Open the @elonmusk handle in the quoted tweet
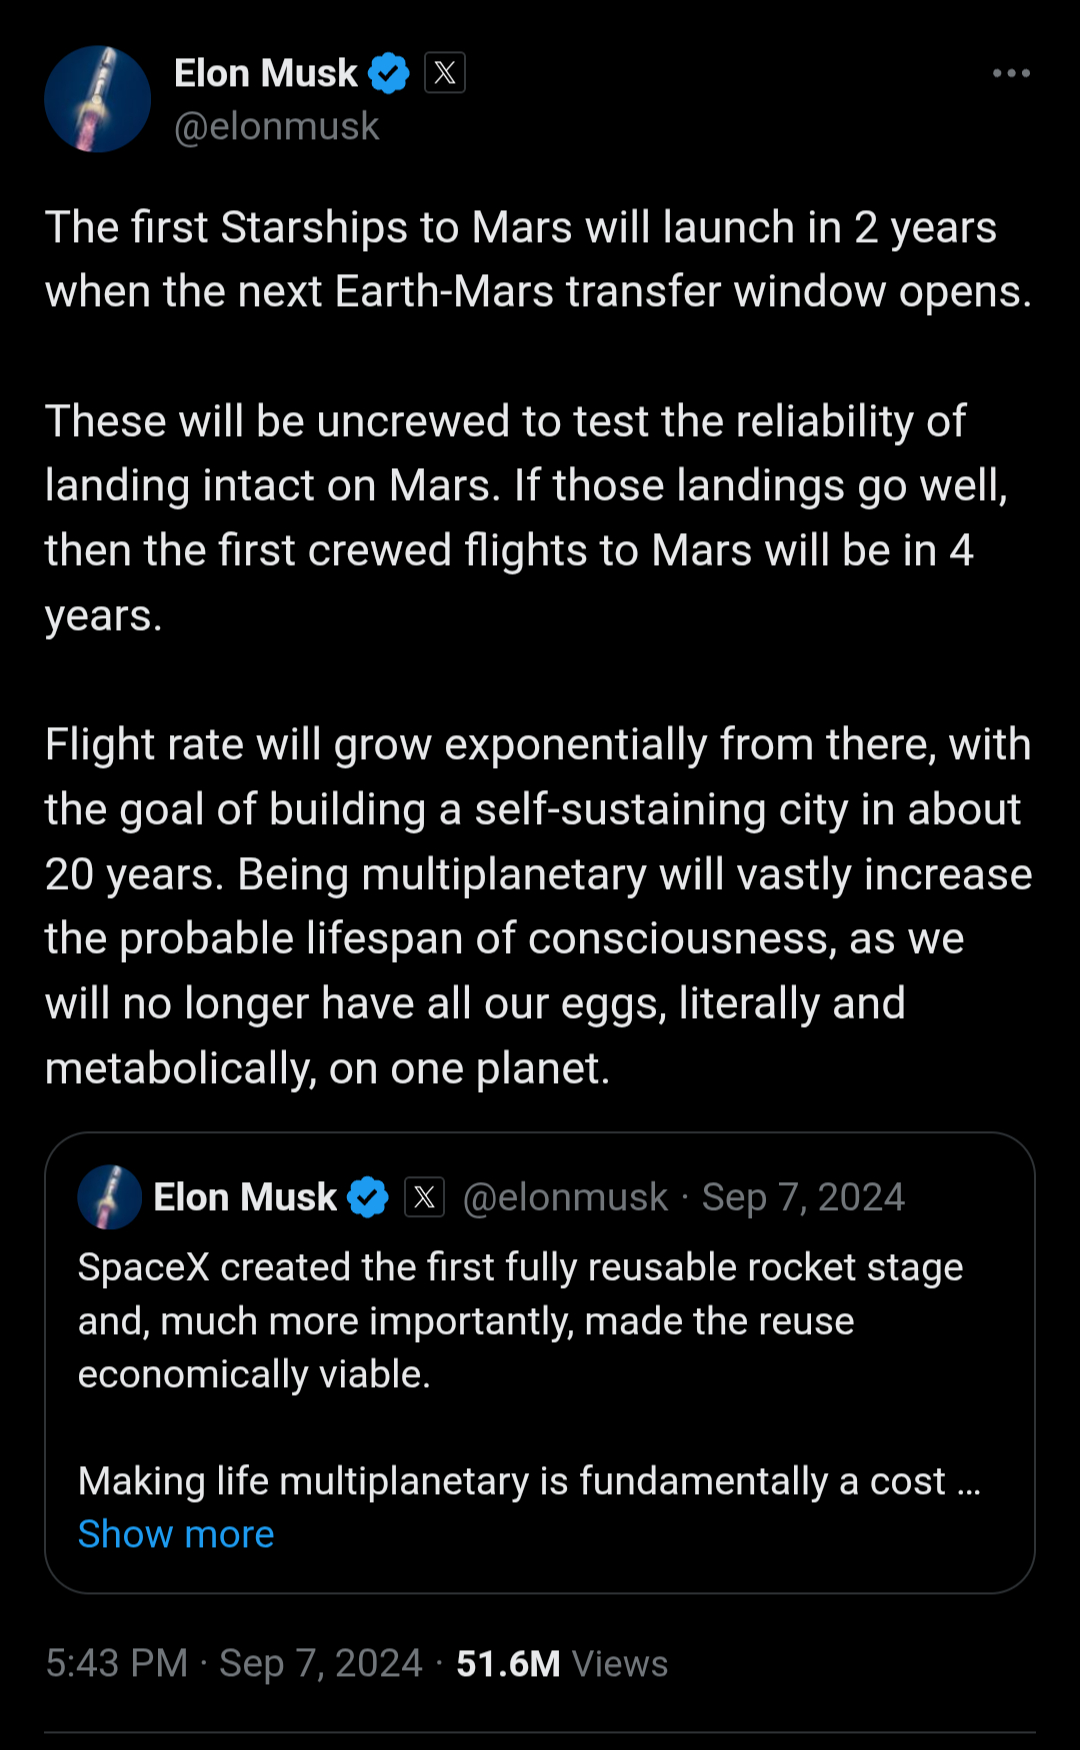1080x1750 pixels. pyautogui.click(x=565, y=1197)
